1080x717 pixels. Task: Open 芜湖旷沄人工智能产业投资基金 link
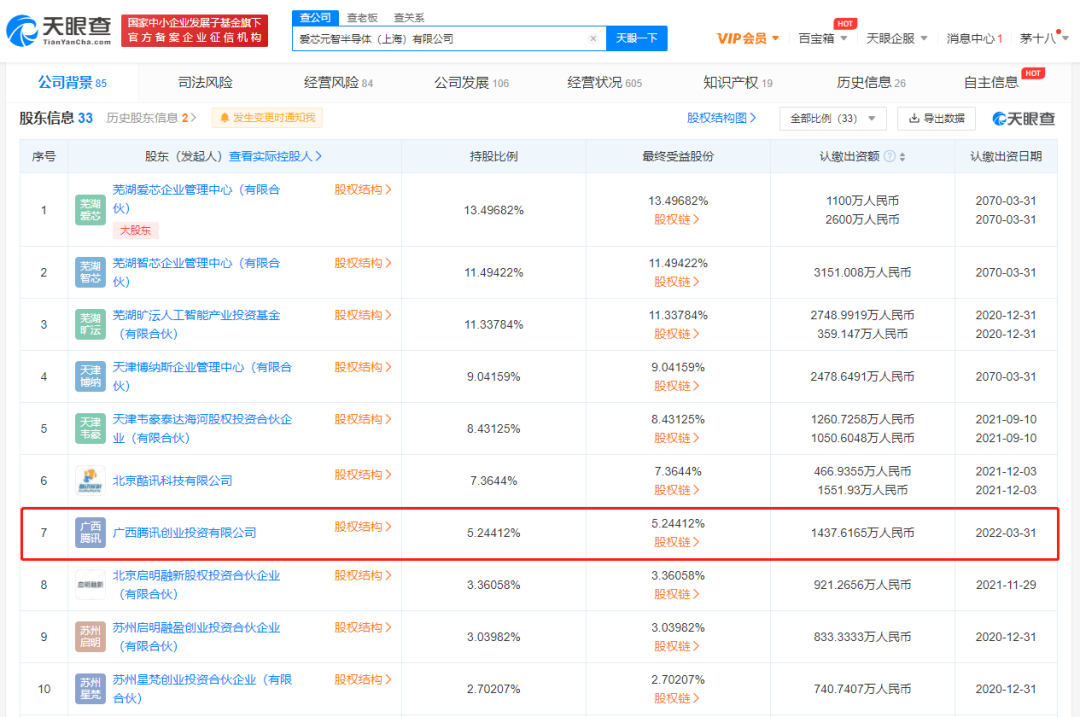tap(196, 324)
